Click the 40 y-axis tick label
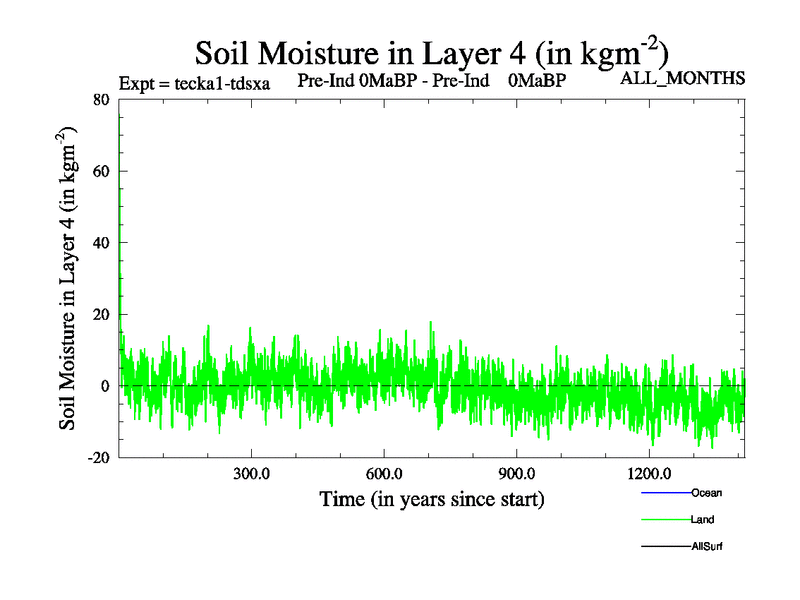Image resolution: width=800 pixels, height=600 pixels. [100, 243]
